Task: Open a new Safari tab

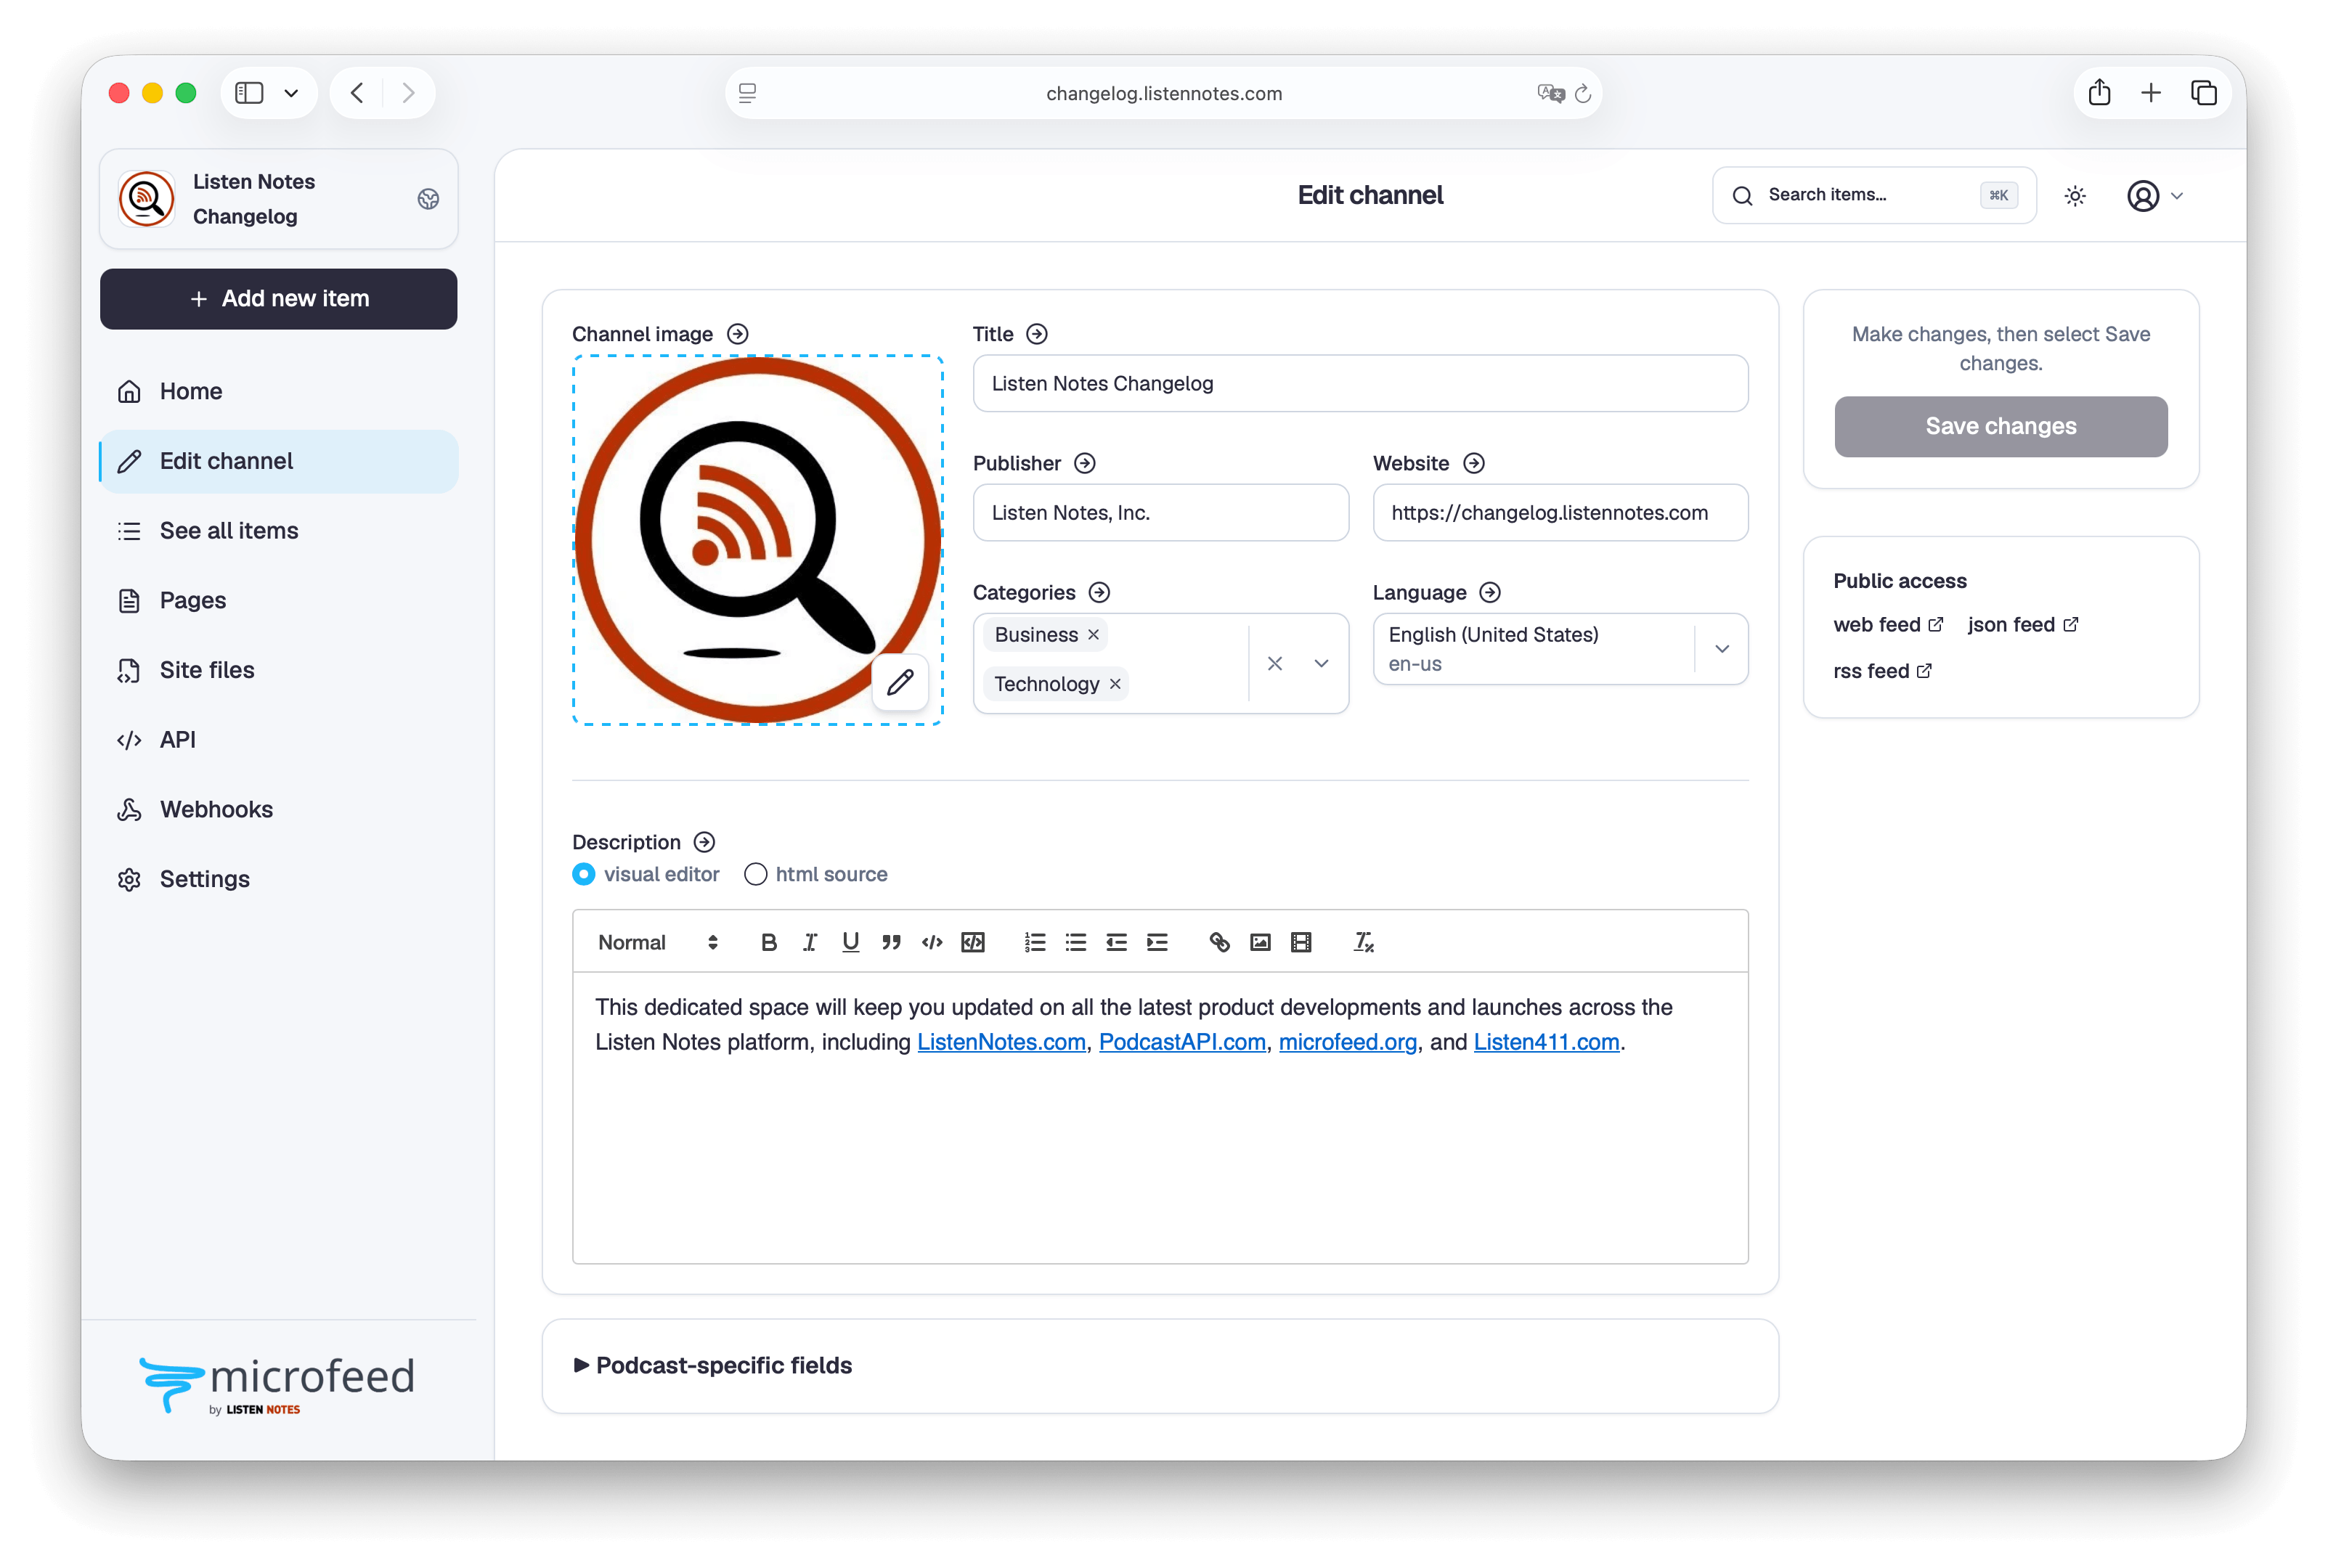Action: coord(2151,93)
